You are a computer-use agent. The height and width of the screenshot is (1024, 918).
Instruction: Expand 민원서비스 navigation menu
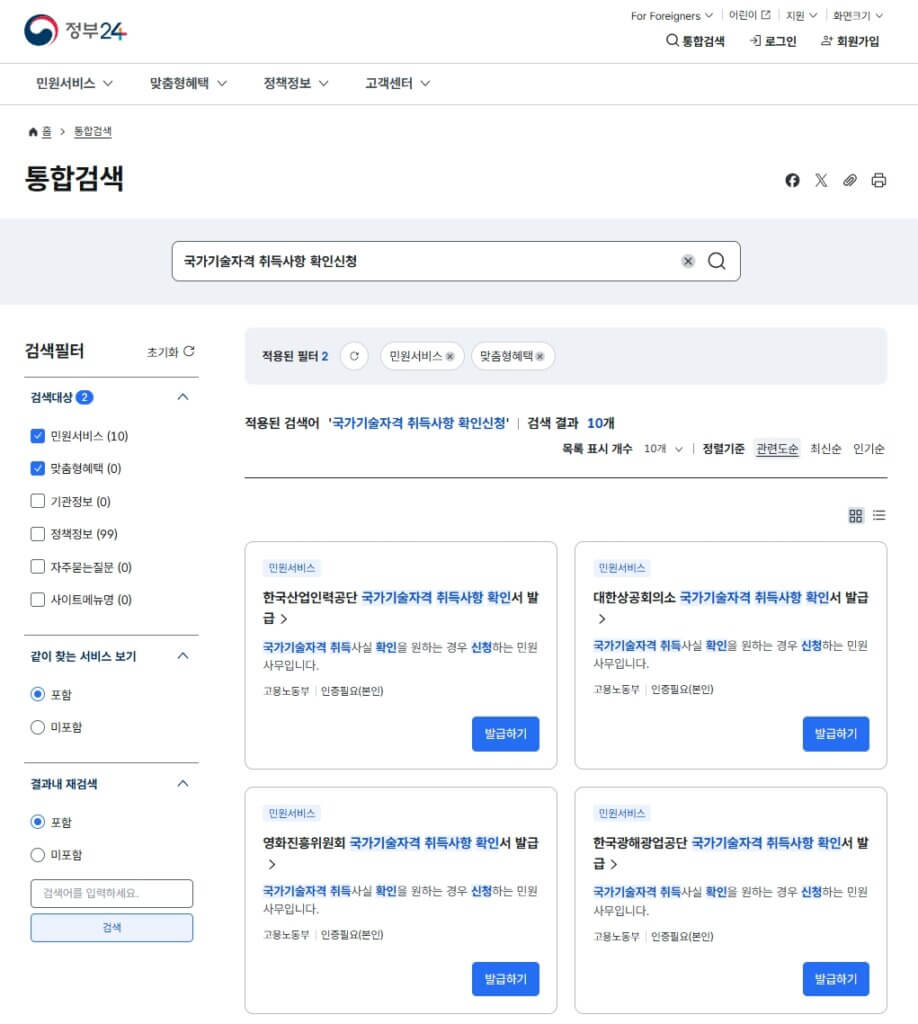click(74, 84)
